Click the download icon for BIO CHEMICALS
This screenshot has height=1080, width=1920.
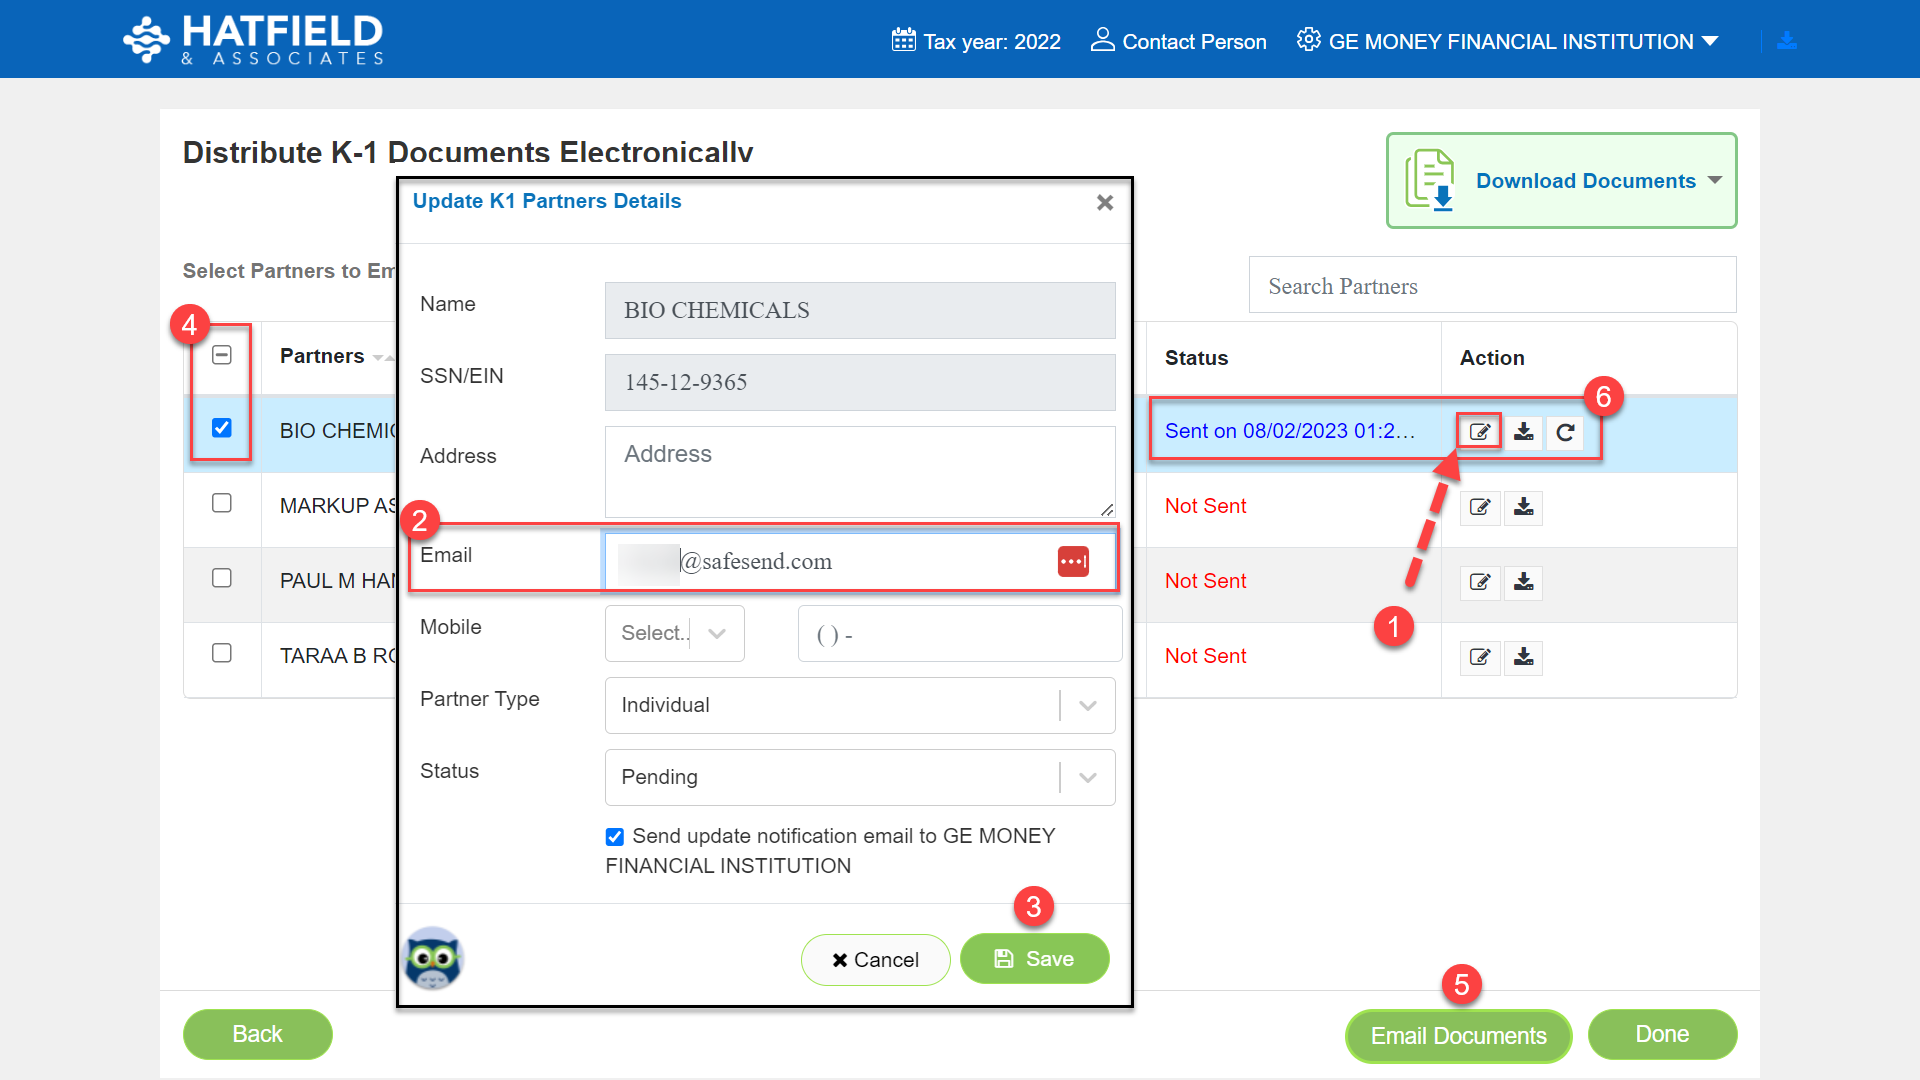tap(1523, 431)
